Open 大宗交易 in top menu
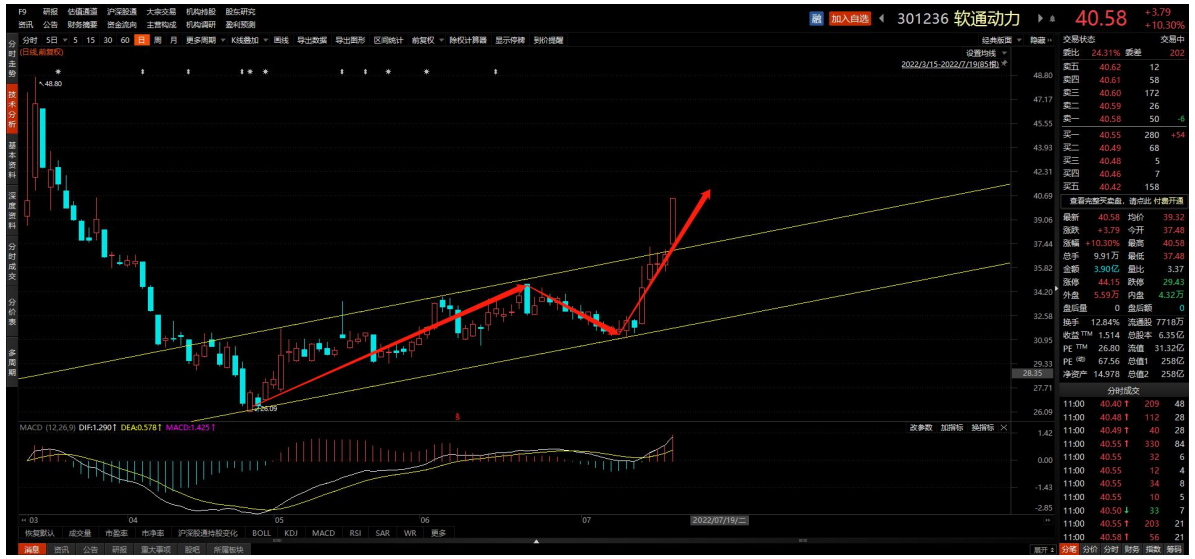Image resolution: width=1195 pixels, height=559 pixels. (161, 12)
